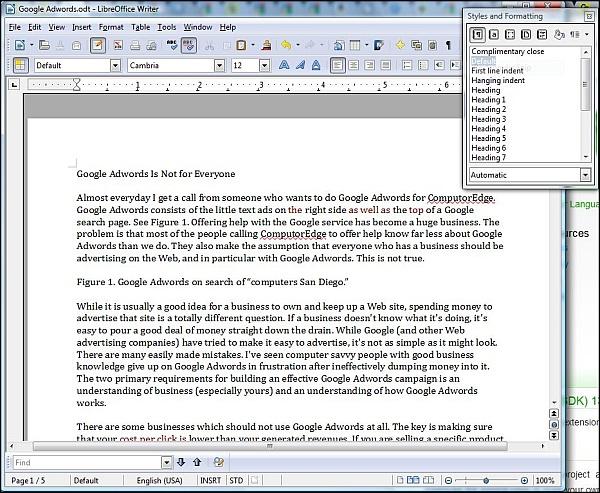Toggle Underline formatting icon
Viewport: 600px width, 493px height.
316,65
